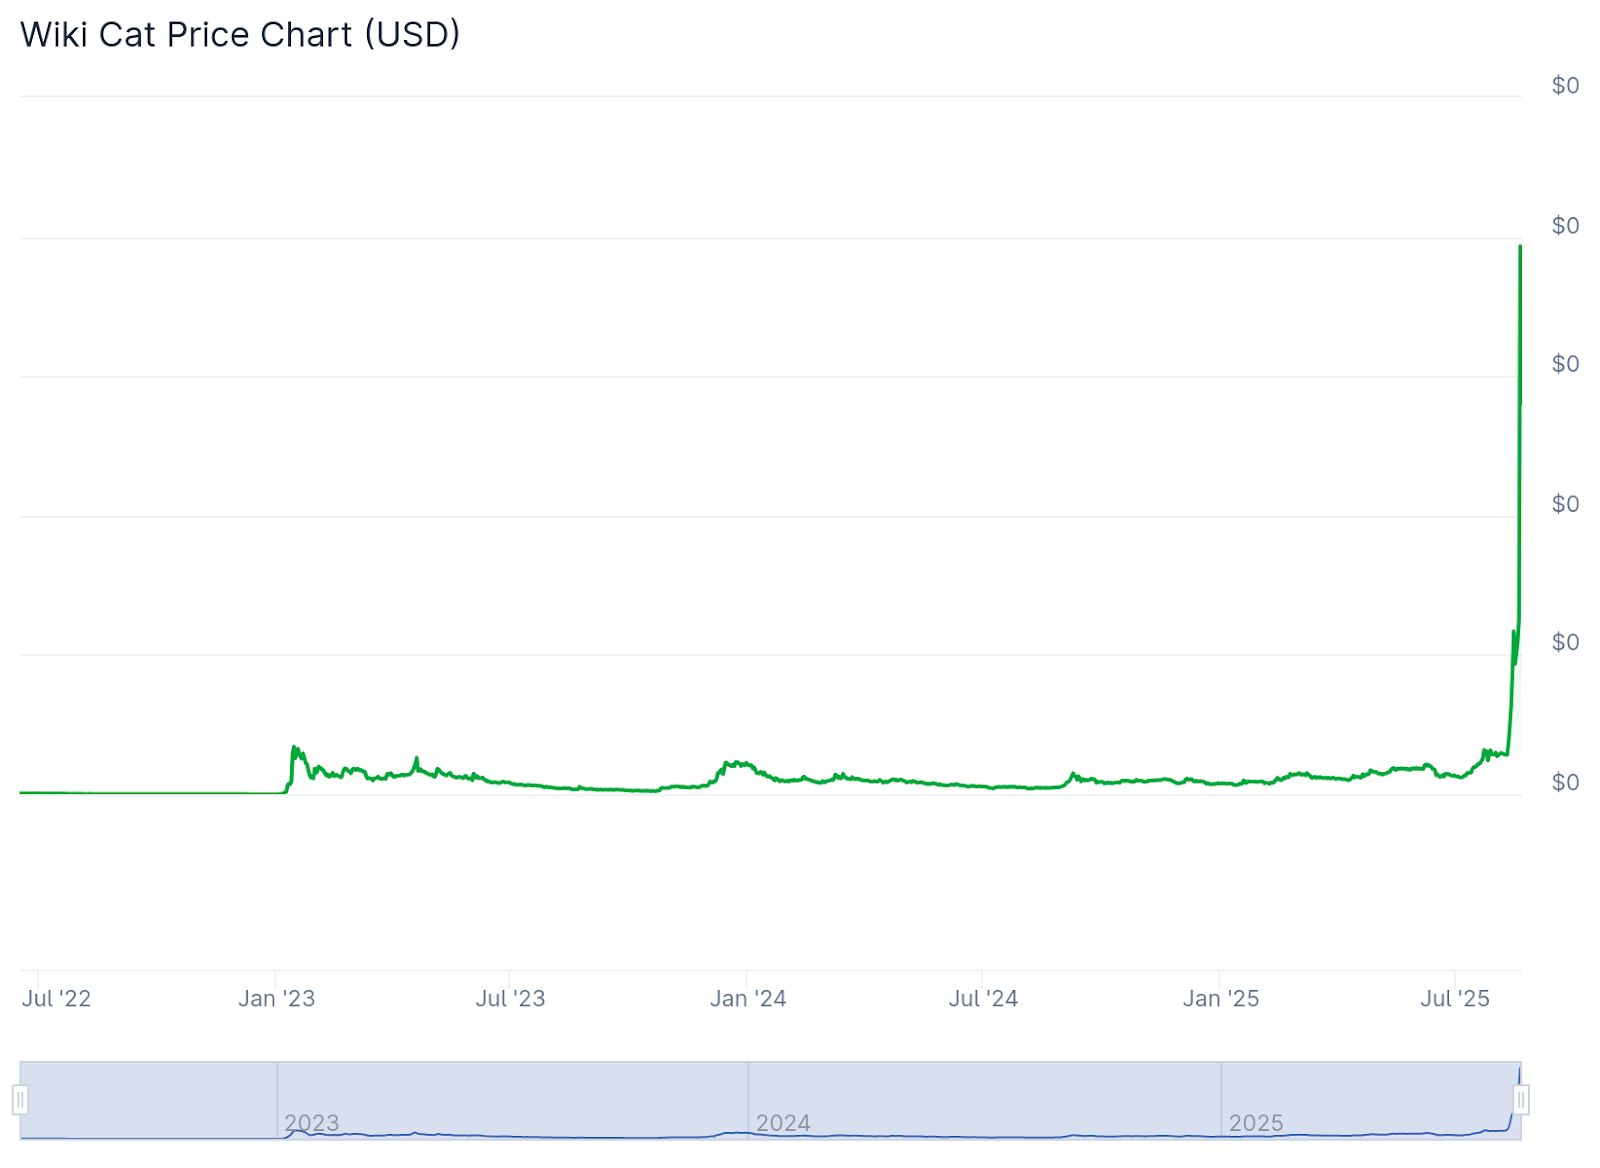This screenshot has height=1168, width=1600.
Task: Click the Wiki Cat Price Chart title
Action: (240, 35)
